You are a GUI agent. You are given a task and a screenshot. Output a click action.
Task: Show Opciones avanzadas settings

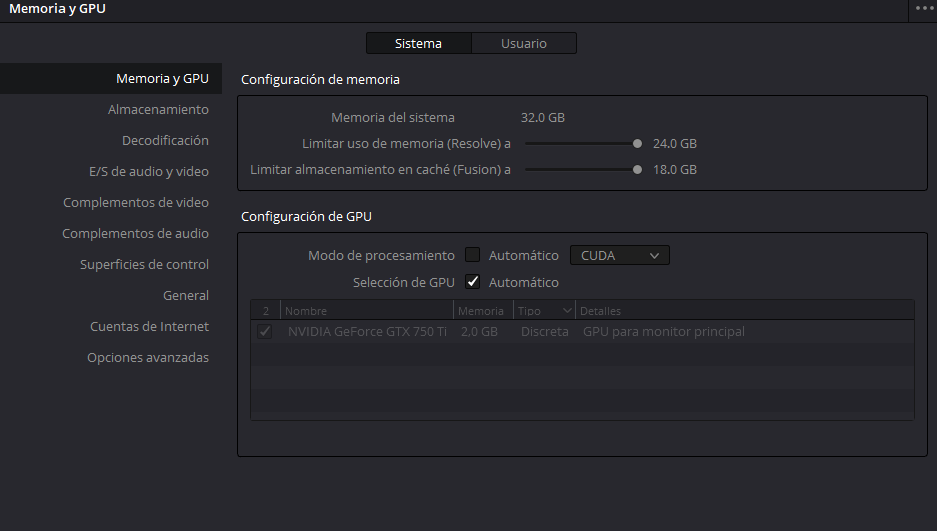tap(148, 357)
